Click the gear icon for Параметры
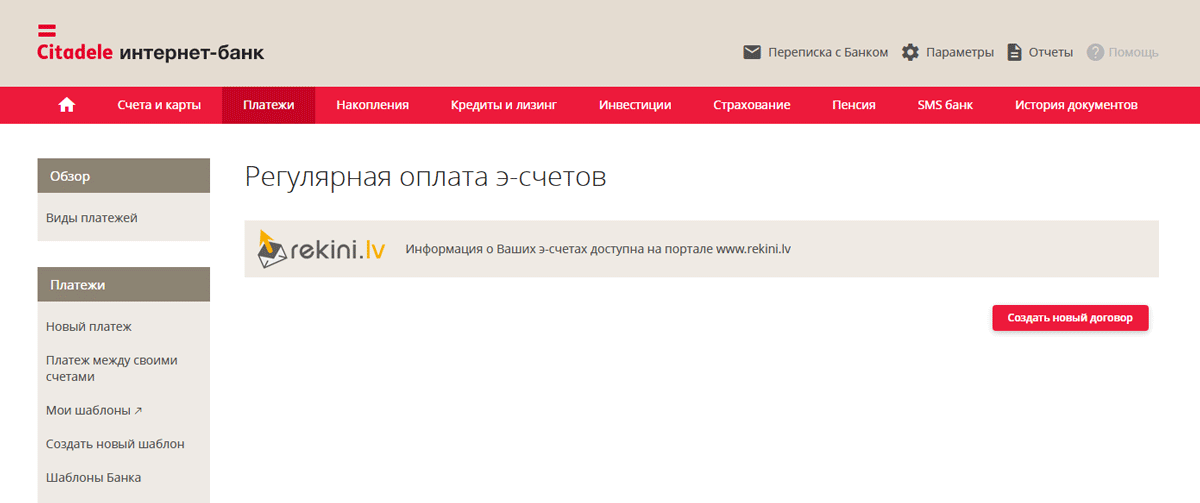Screen dimensions: 1200x503 click(x=910, y=52)
